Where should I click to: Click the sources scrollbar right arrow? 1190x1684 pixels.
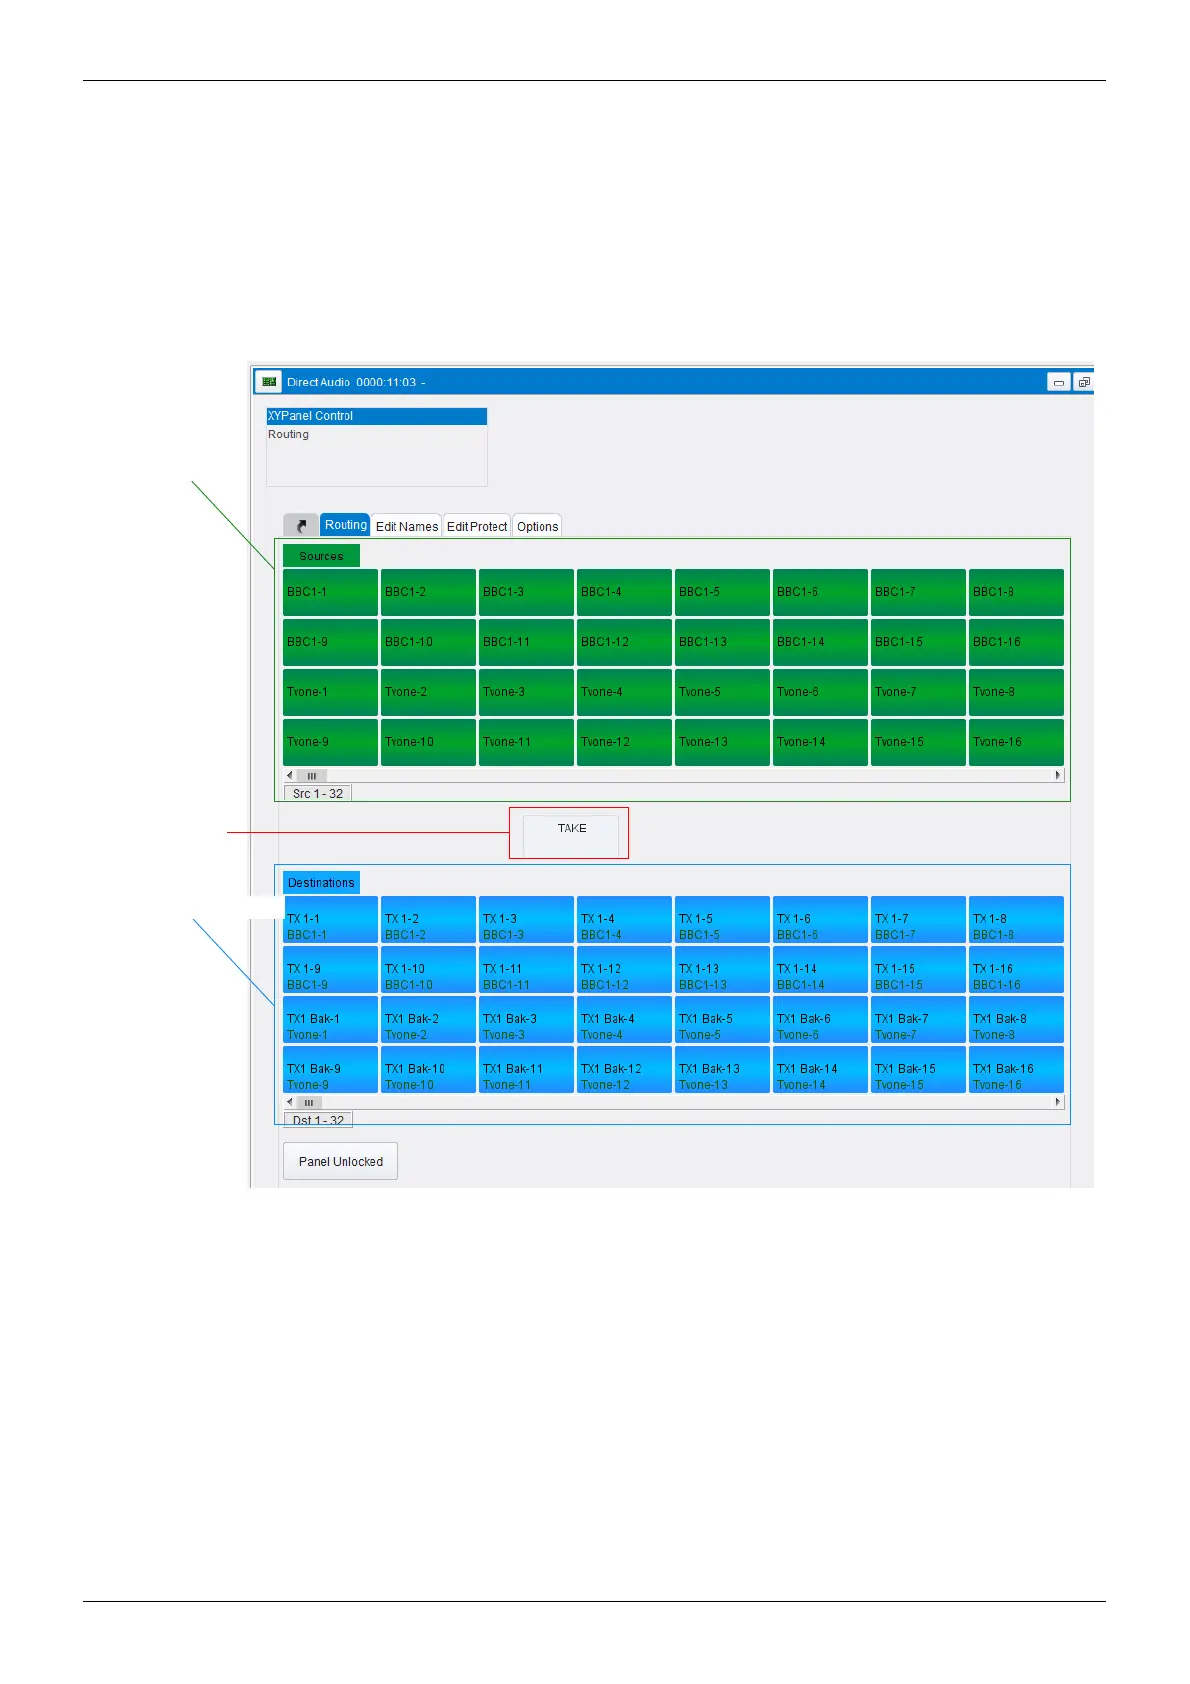coord(1058,775)
